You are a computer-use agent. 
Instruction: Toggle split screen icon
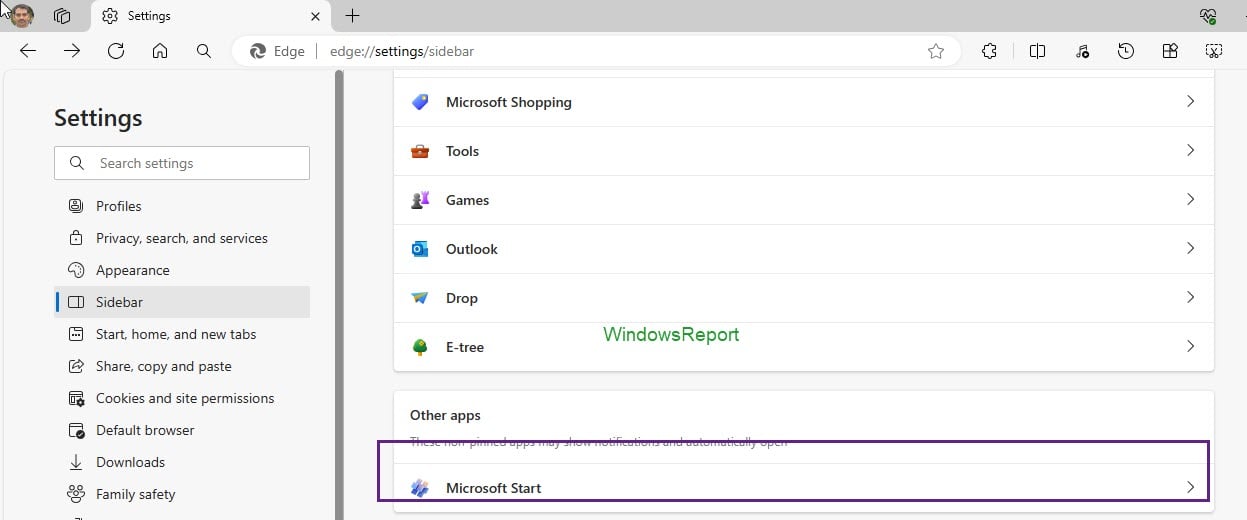[x=1038, y=51]
